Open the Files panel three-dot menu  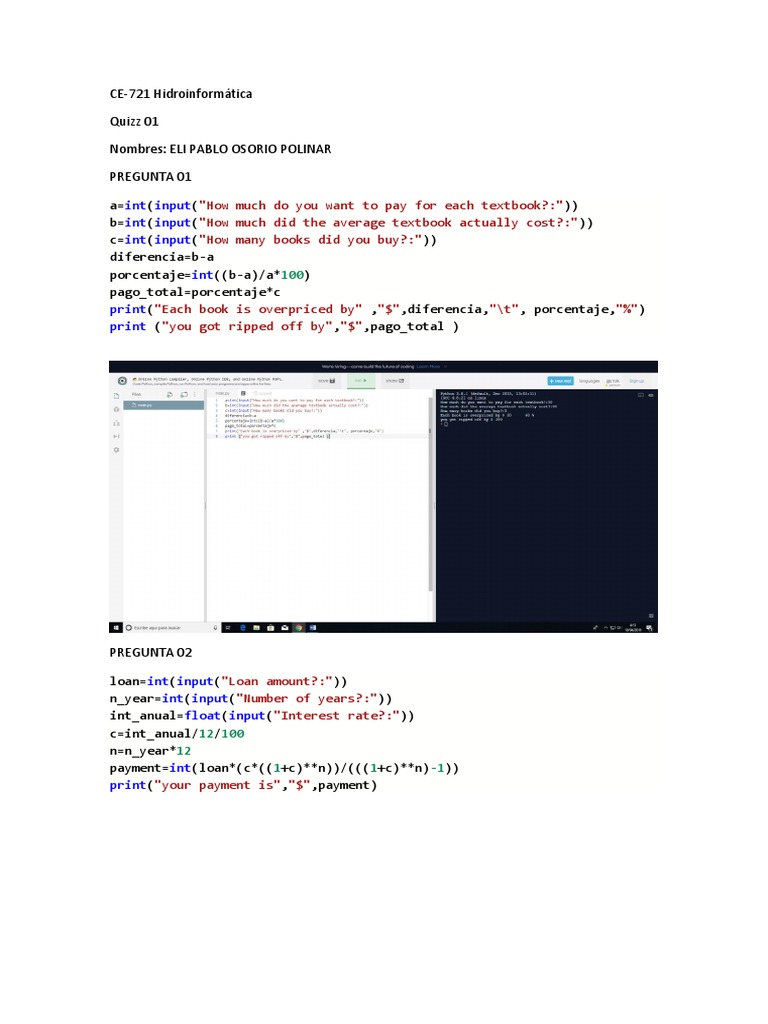coord(195,394)
